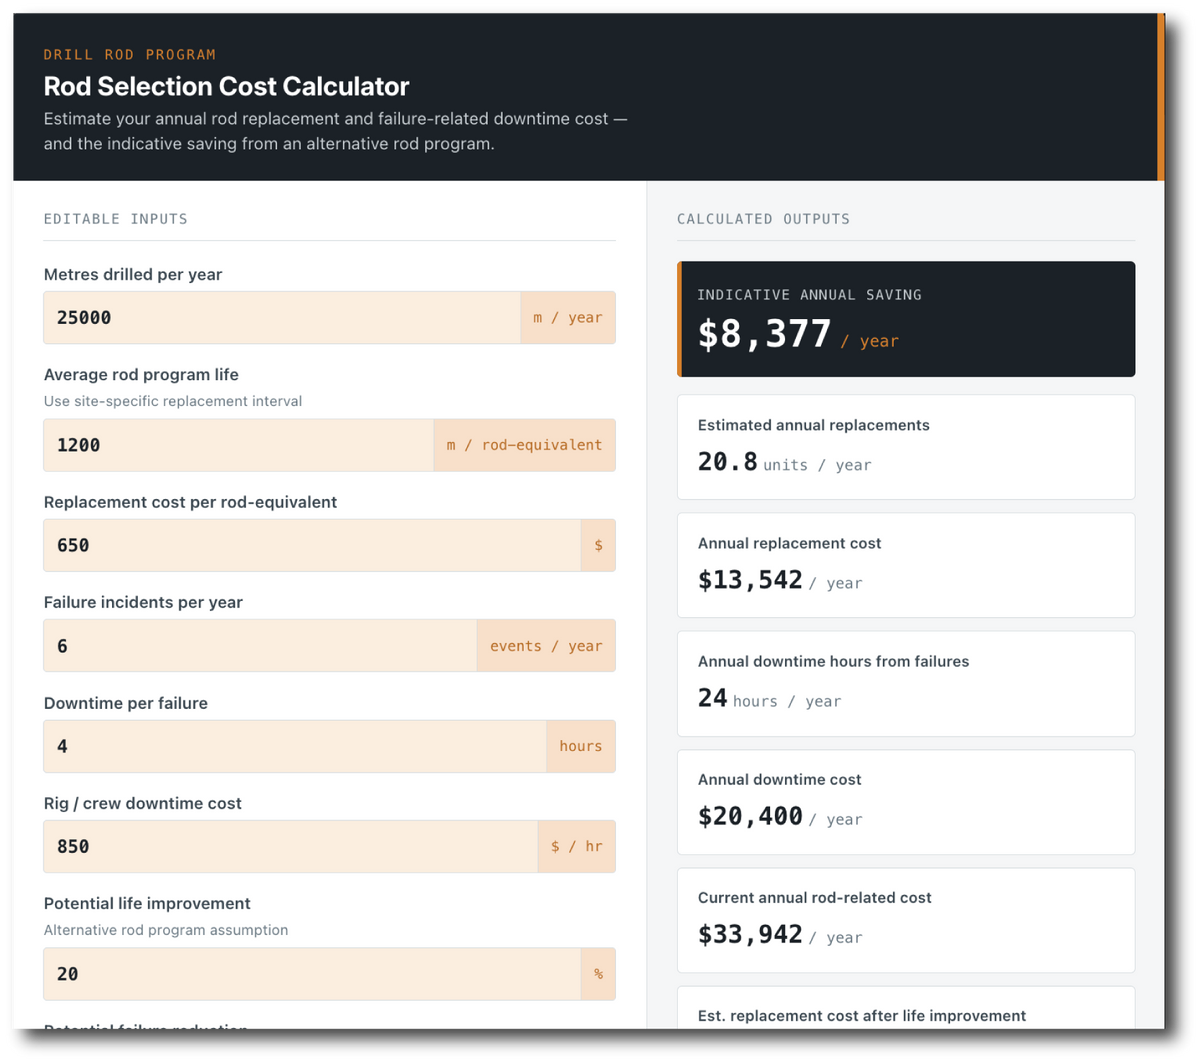The width and height of the screenshot is (1200, 1064).
Task: Click the Est. replacement cost after life improvement card
Action: pyautogui.click(x=906, y=1008)
